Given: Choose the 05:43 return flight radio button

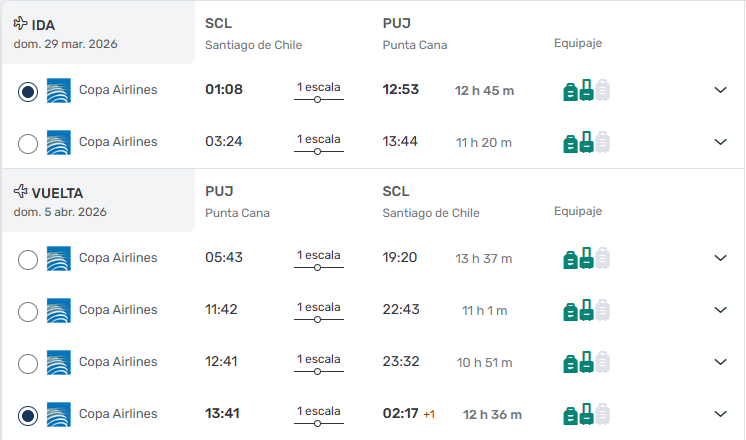Looking at the screenshot, I should [28, 259].
